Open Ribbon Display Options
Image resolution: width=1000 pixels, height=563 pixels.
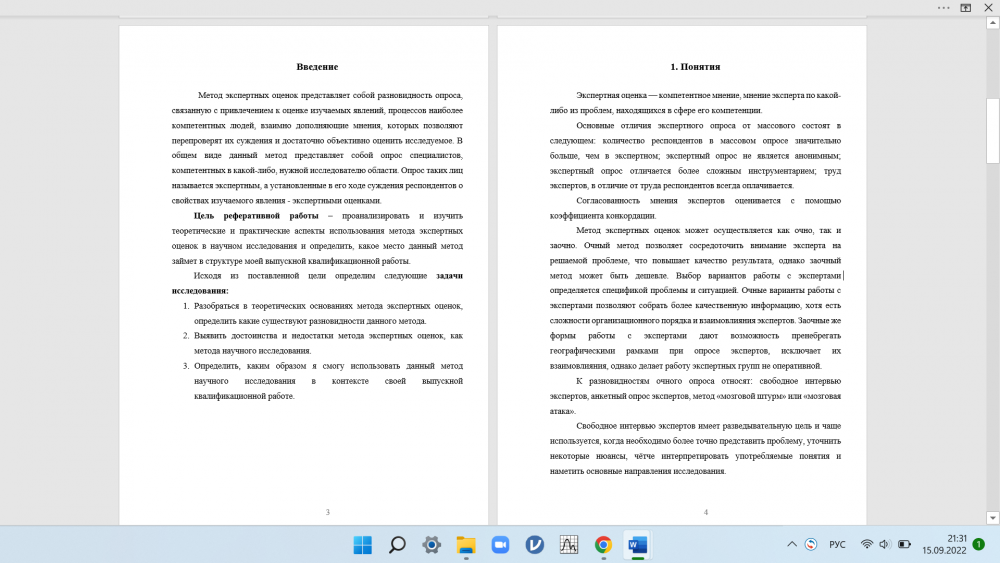pyautogui.click(x=966, y=7)
